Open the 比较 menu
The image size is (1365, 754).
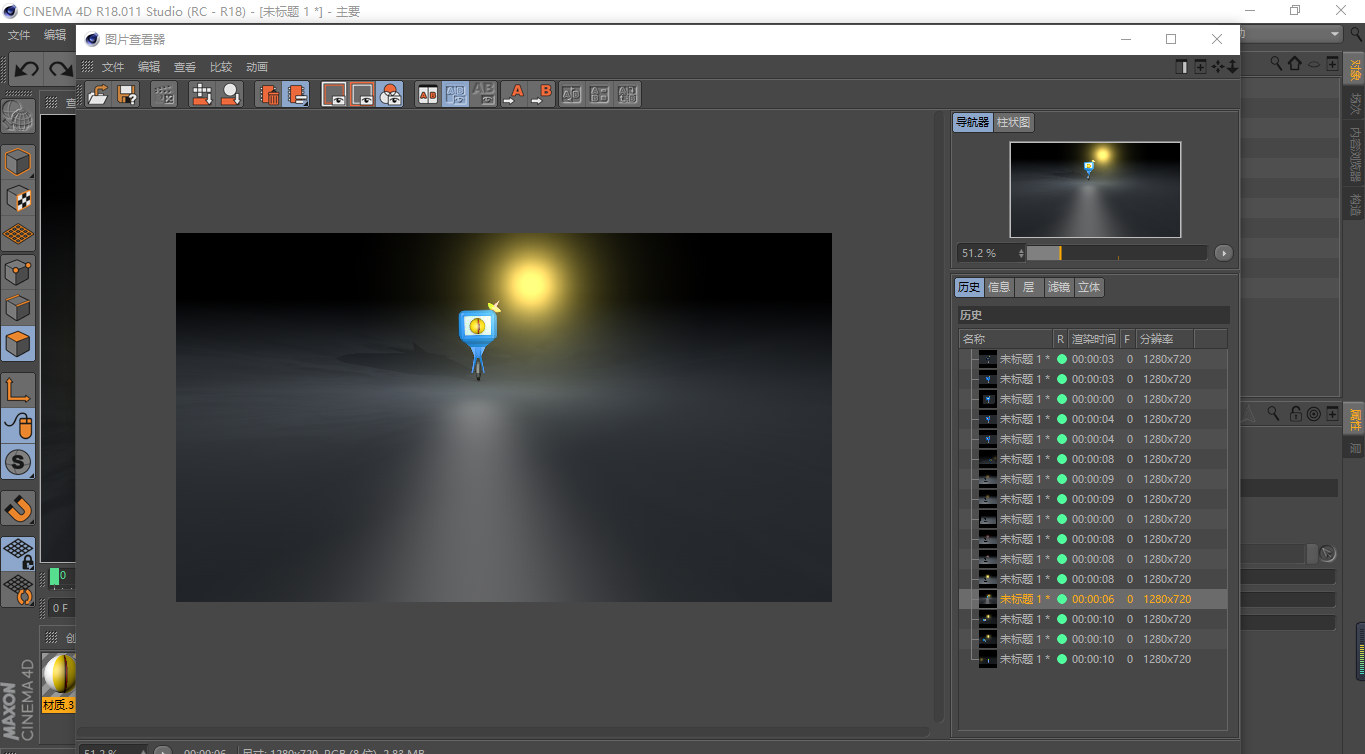(x=220, y=67)
